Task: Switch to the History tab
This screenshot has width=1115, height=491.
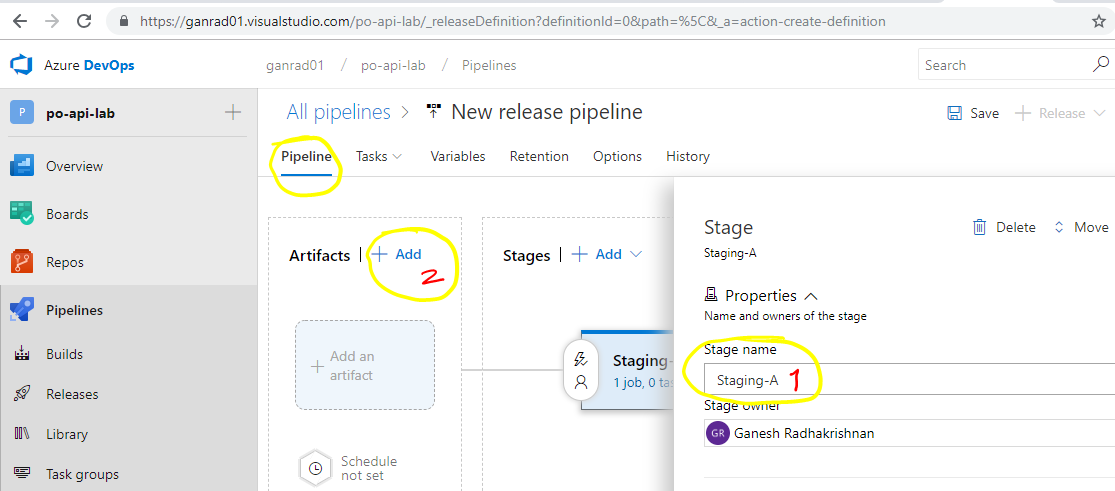Action: coord(688,157)
